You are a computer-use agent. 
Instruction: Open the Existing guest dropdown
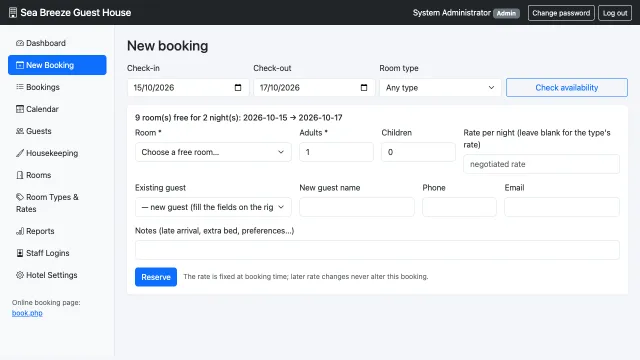pyautogui.click(x=213, y=207)
